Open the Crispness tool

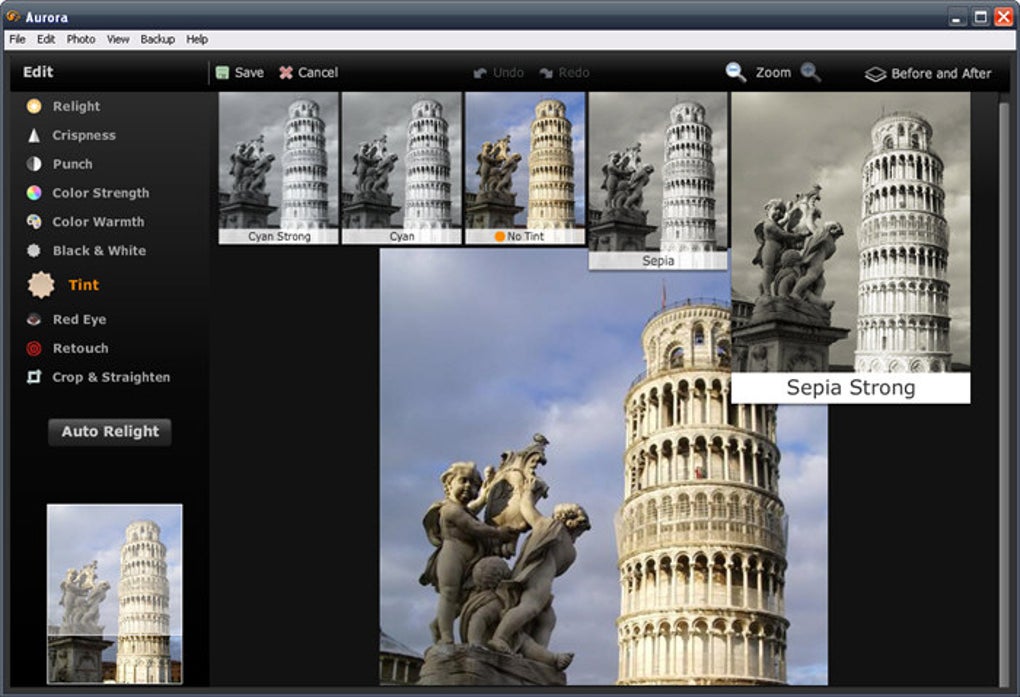(x=84, y=135)
